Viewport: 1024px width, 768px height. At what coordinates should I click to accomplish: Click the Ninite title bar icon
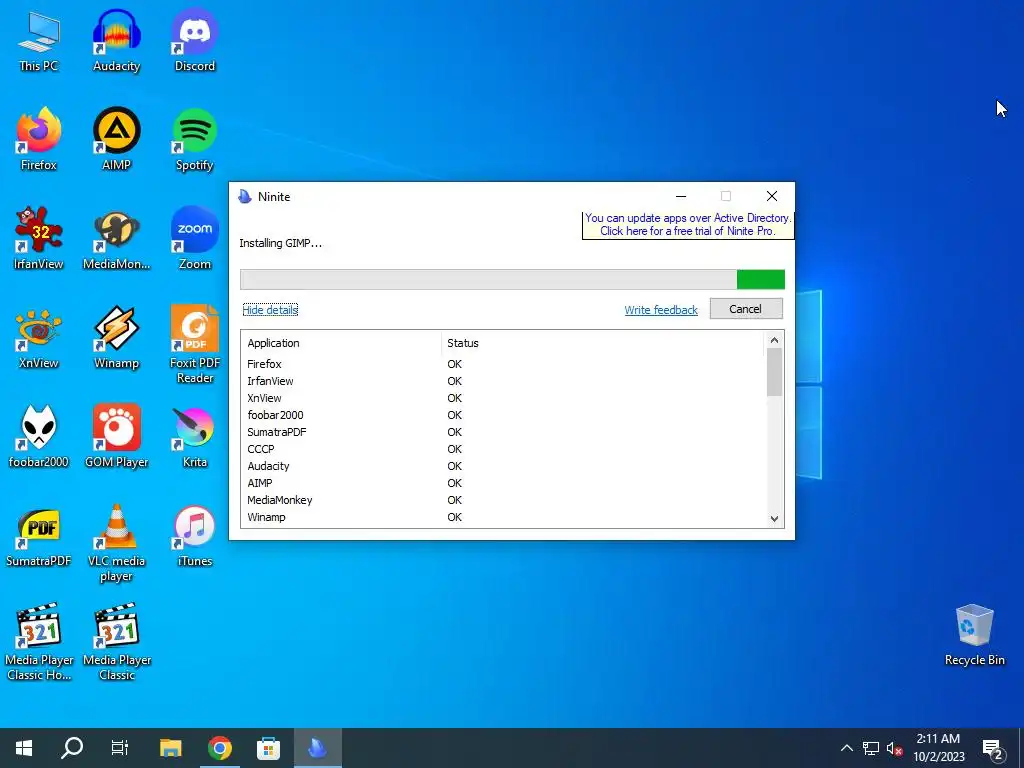[x=245, y=197]
